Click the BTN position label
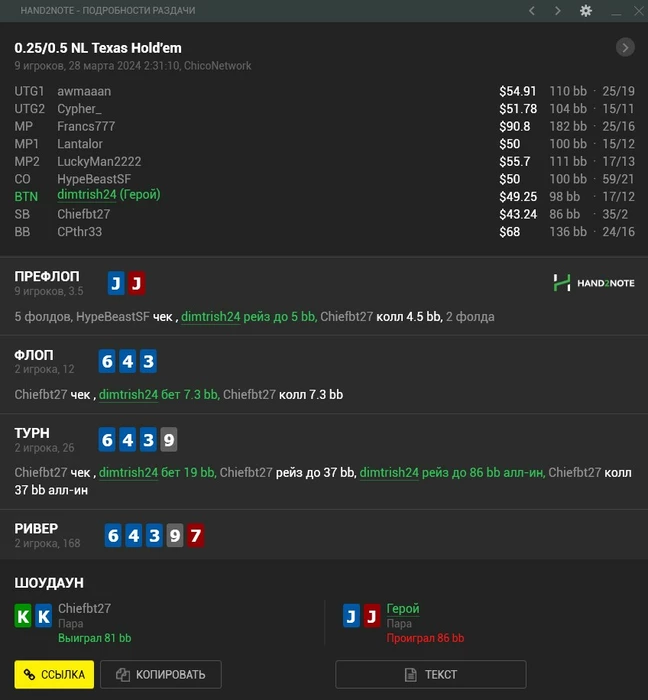 [26, 196]
